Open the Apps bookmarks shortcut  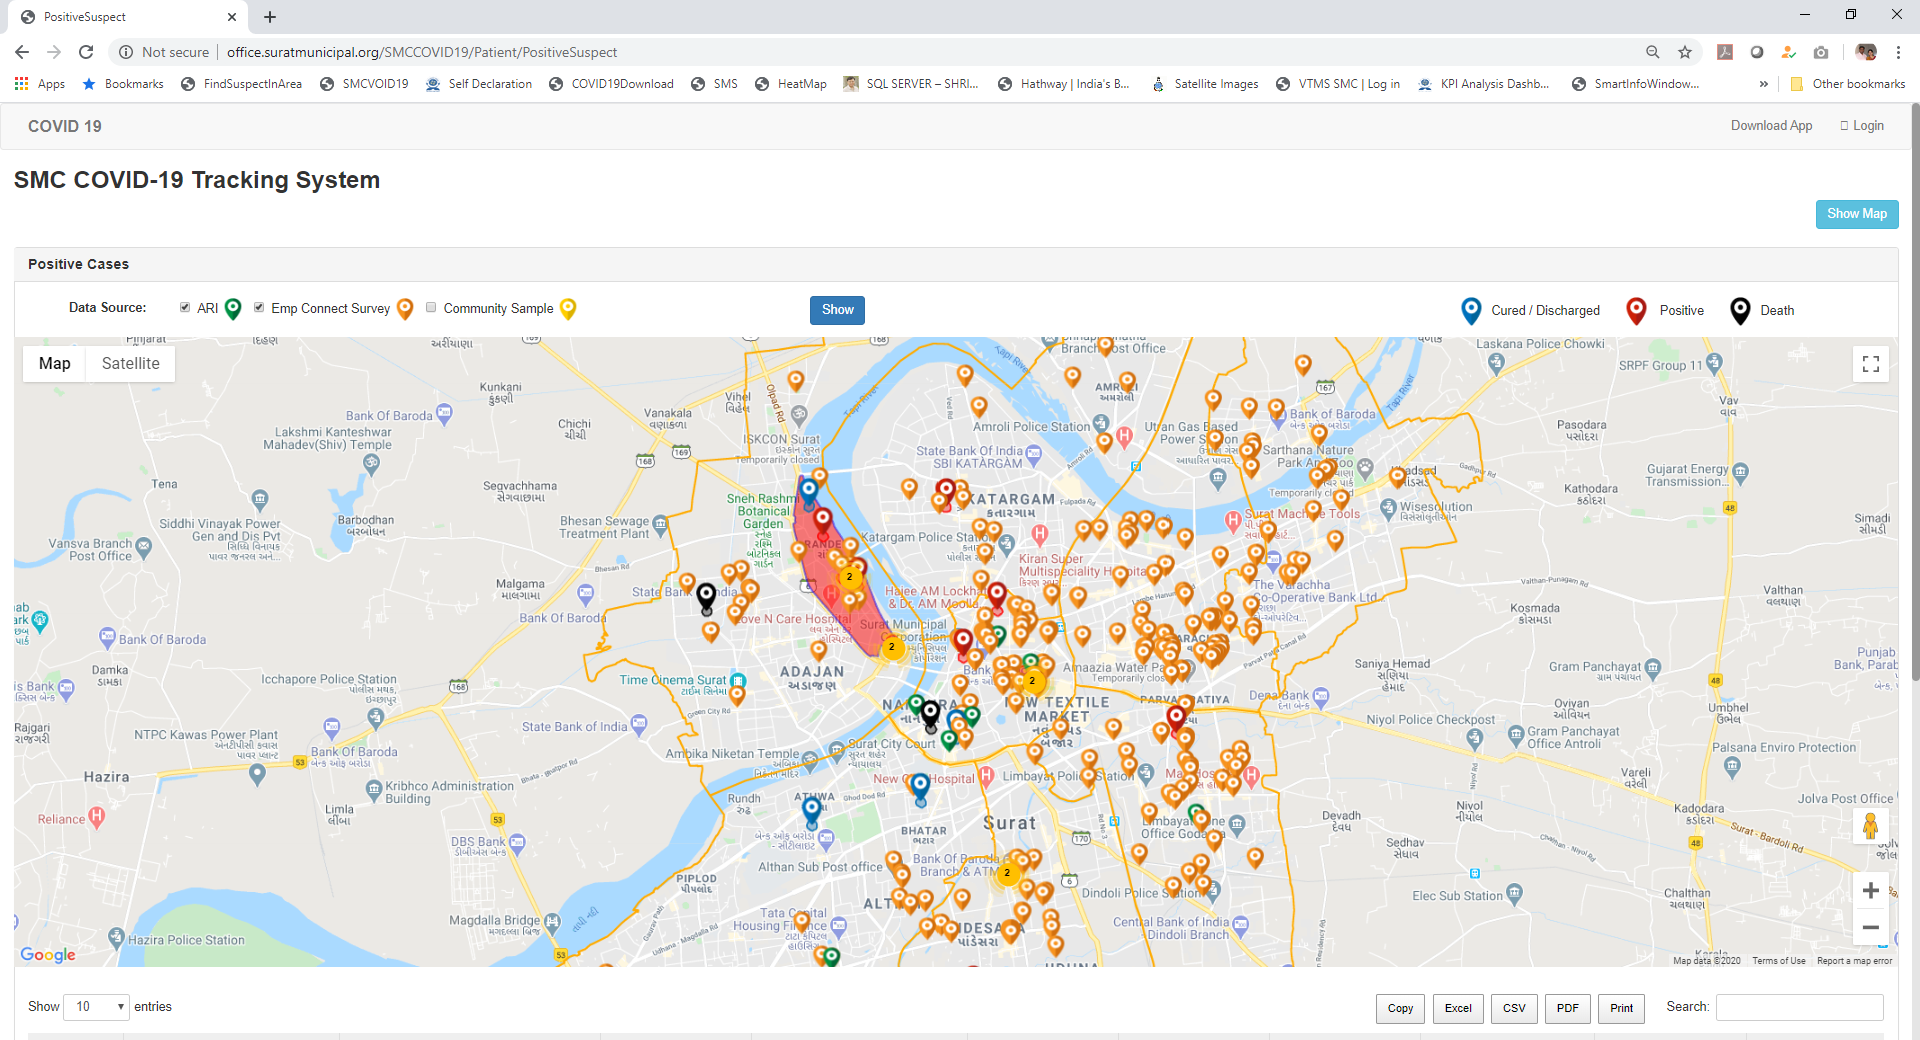tap(40, 84)
